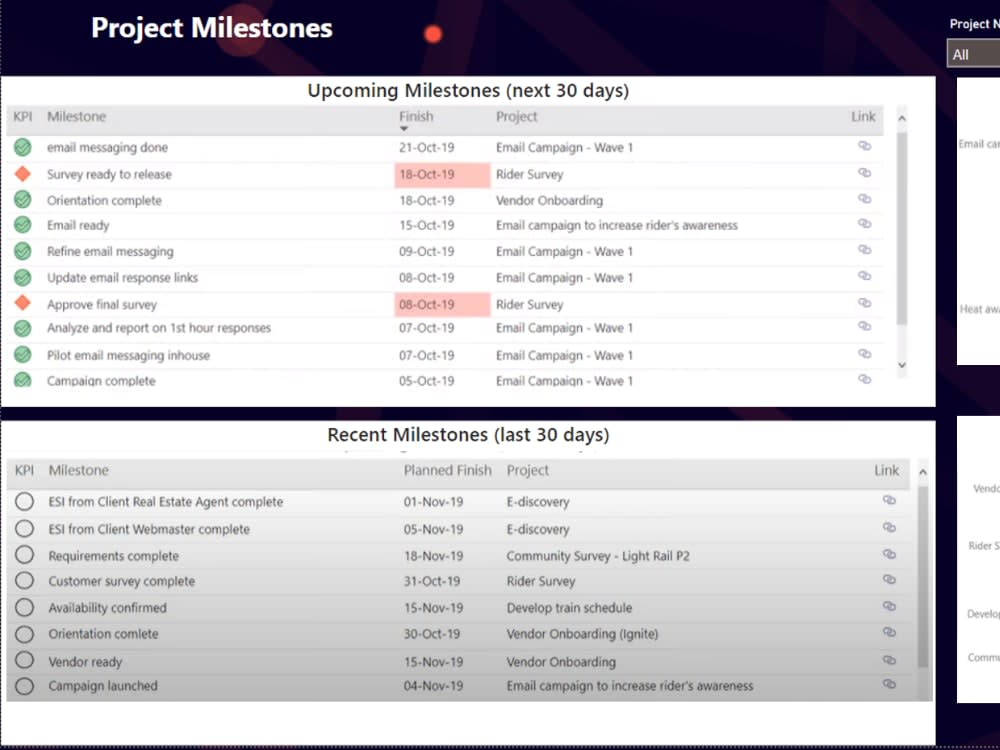
Task: Select 'ESI from Client Webmaster complete' milestone
Action: coord(149,529)
